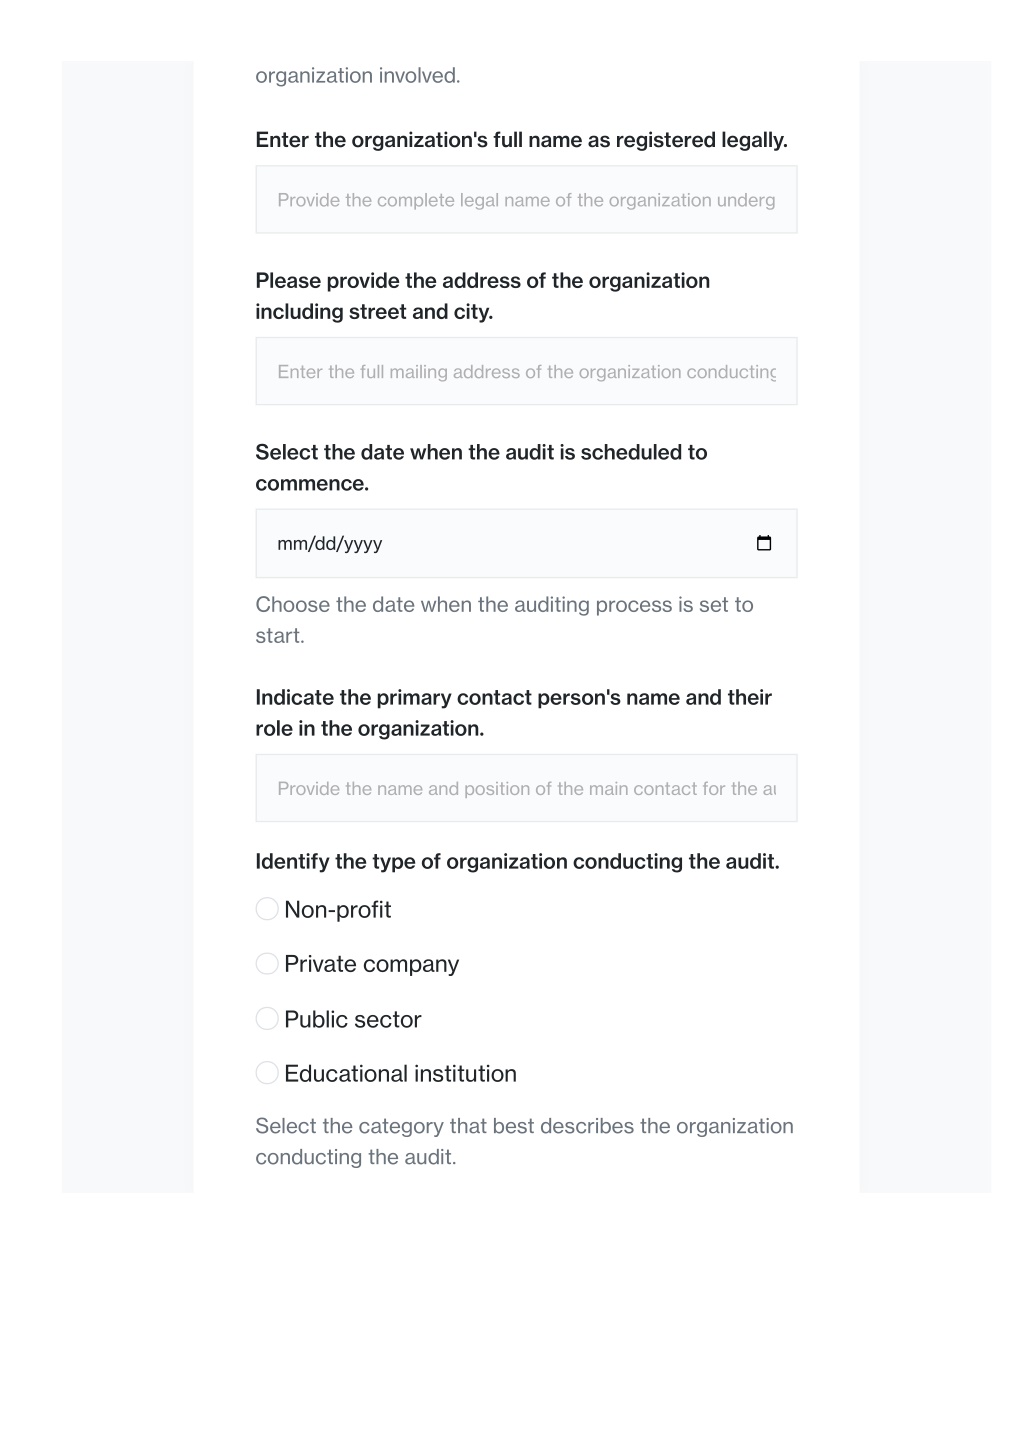This screenshot has height=1449, width=1024.
Task: Click the primary contact name input
Action: 526,789
